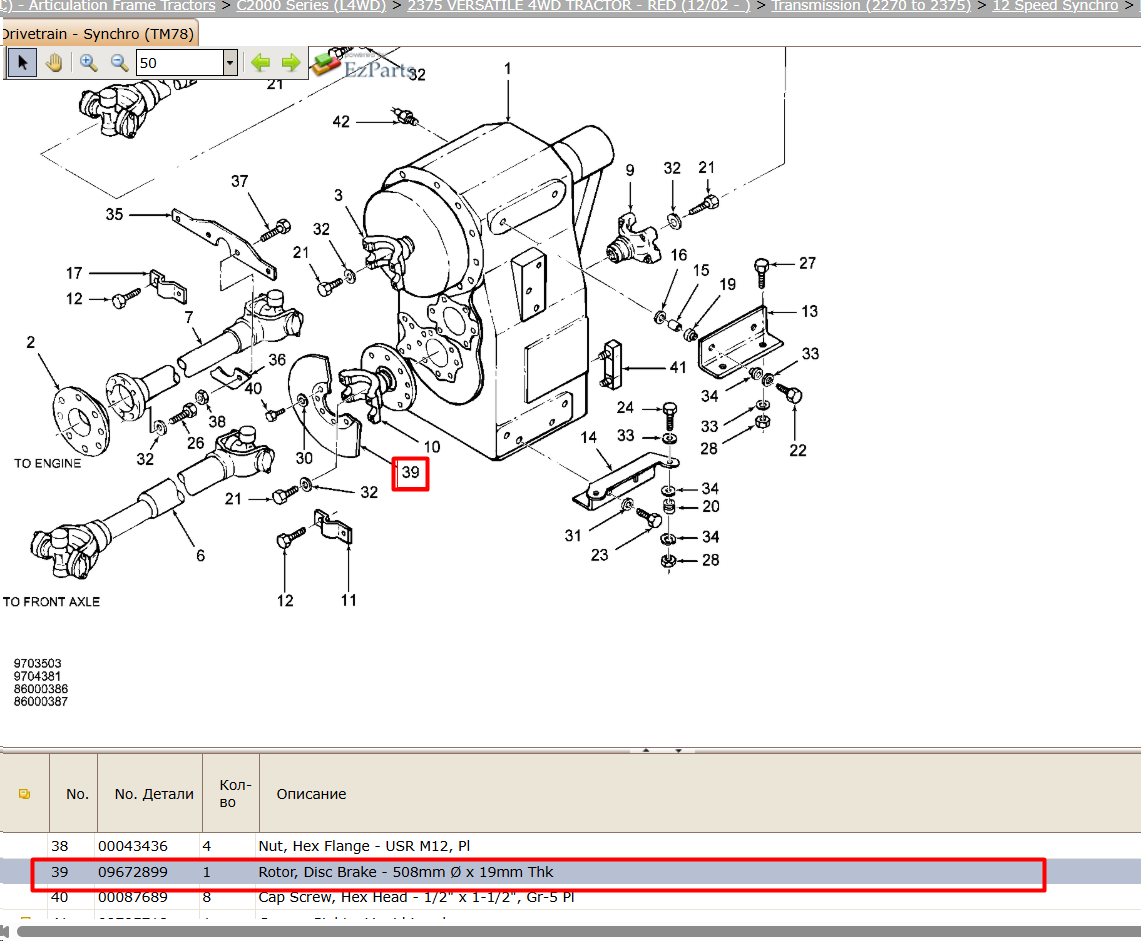Click callout 20 in the diagram
The width and height of the screenshot is (1141, 941).
pos(711,507)
